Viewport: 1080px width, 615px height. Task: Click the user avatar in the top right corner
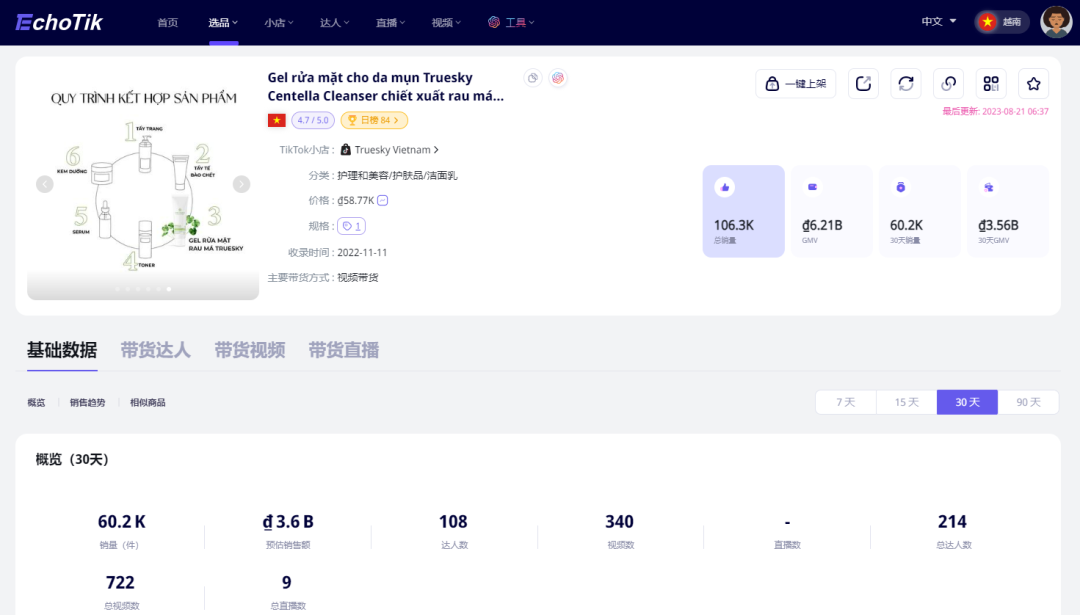[x=1056, y=20]
